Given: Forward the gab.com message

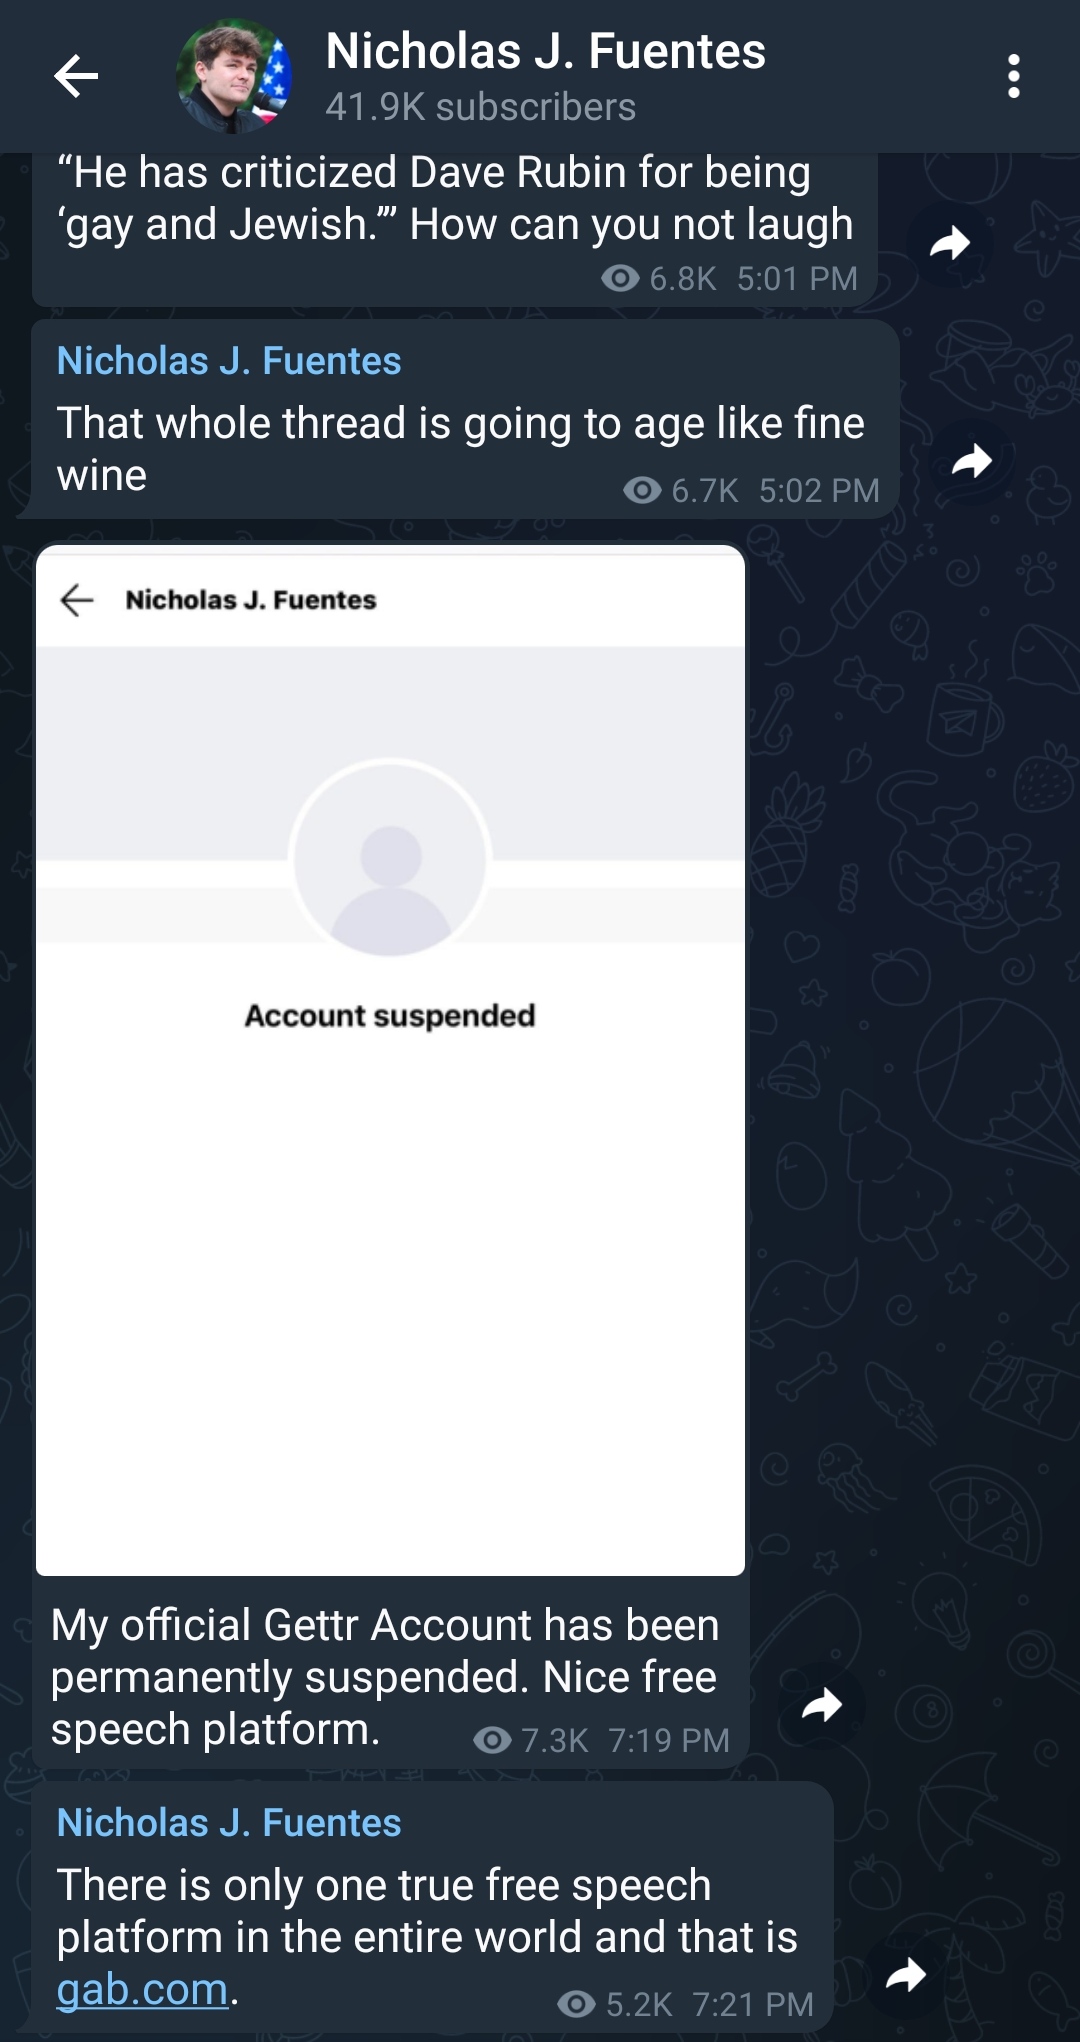Looking at the screenshot, I should tap(906, 1975).
